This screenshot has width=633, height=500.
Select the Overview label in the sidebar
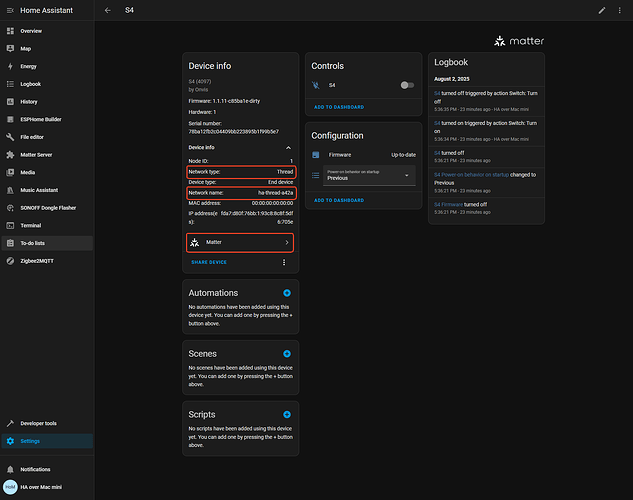point(31,31)
